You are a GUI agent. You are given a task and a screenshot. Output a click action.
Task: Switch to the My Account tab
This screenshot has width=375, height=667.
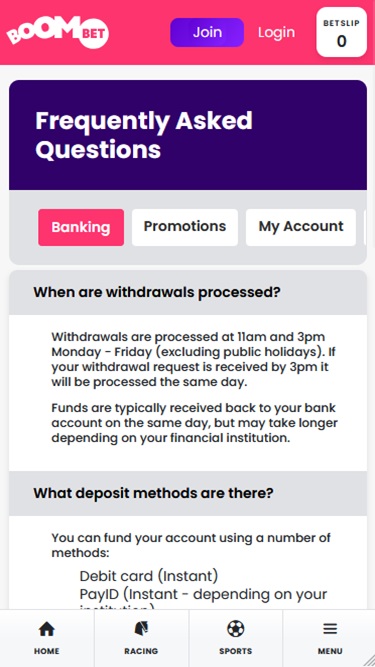[301, 227]
